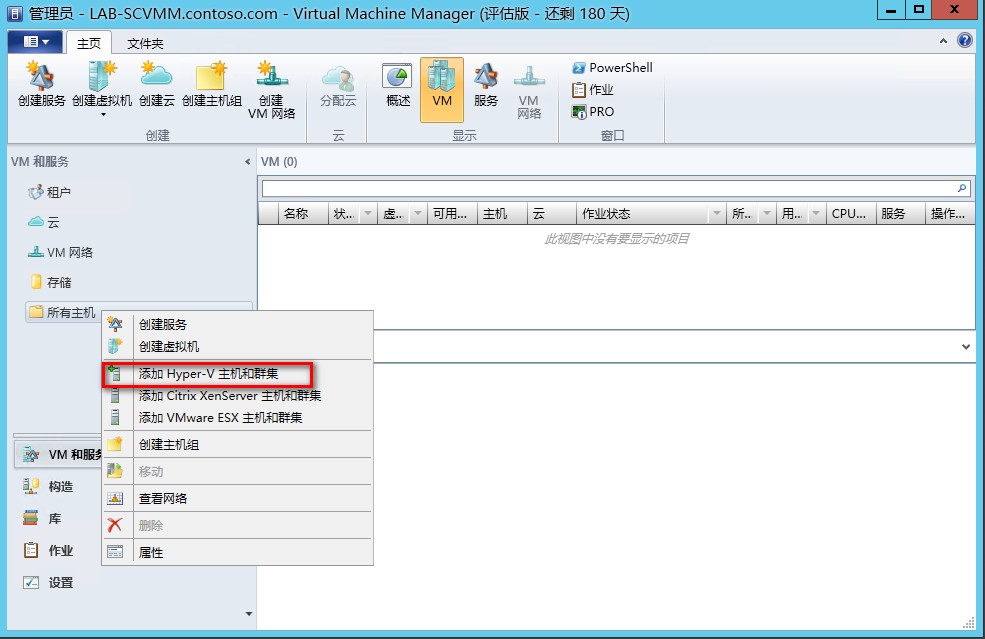Screen dimensions: 985x639
Task: Select 云 in the navigation tree
Action: tap(43, 222)
